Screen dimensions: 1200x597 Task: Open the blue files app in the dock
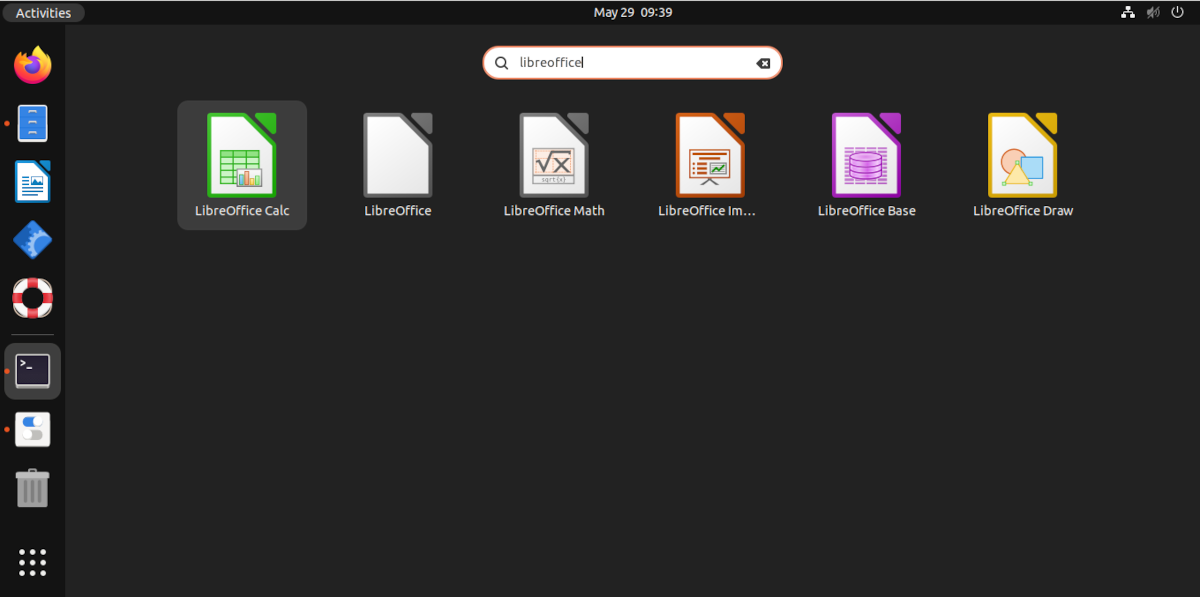click(x=32, y=122)
